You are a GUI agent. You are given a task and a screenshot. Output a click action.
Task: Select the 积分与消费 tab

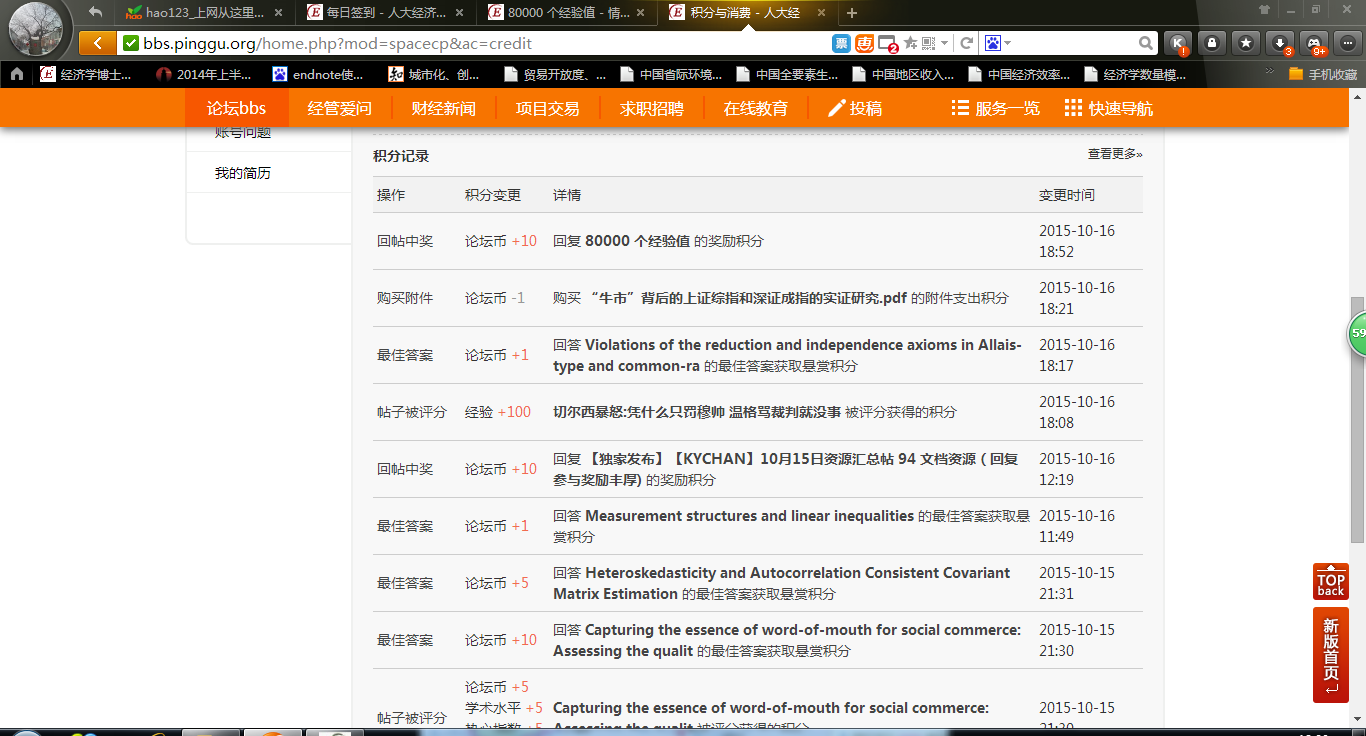pyautogui.click(x=747, y=13)
